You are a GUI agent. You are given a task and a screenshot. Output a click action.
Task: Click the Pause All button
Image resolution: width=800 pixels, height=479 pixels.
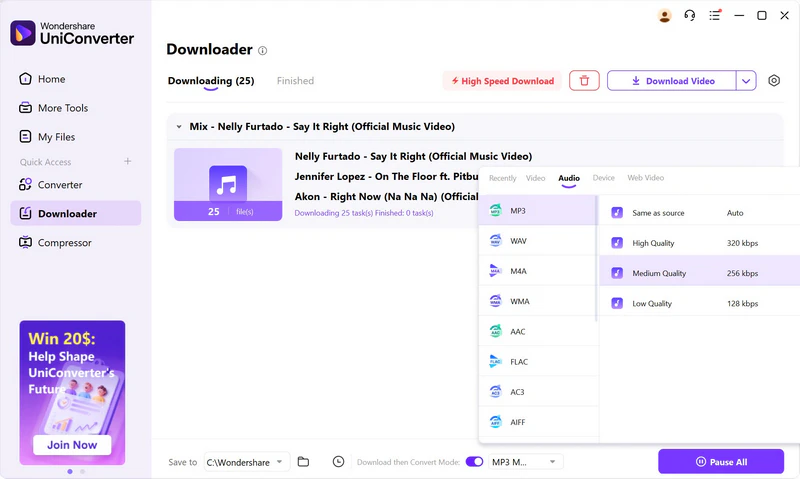(720, 461)
